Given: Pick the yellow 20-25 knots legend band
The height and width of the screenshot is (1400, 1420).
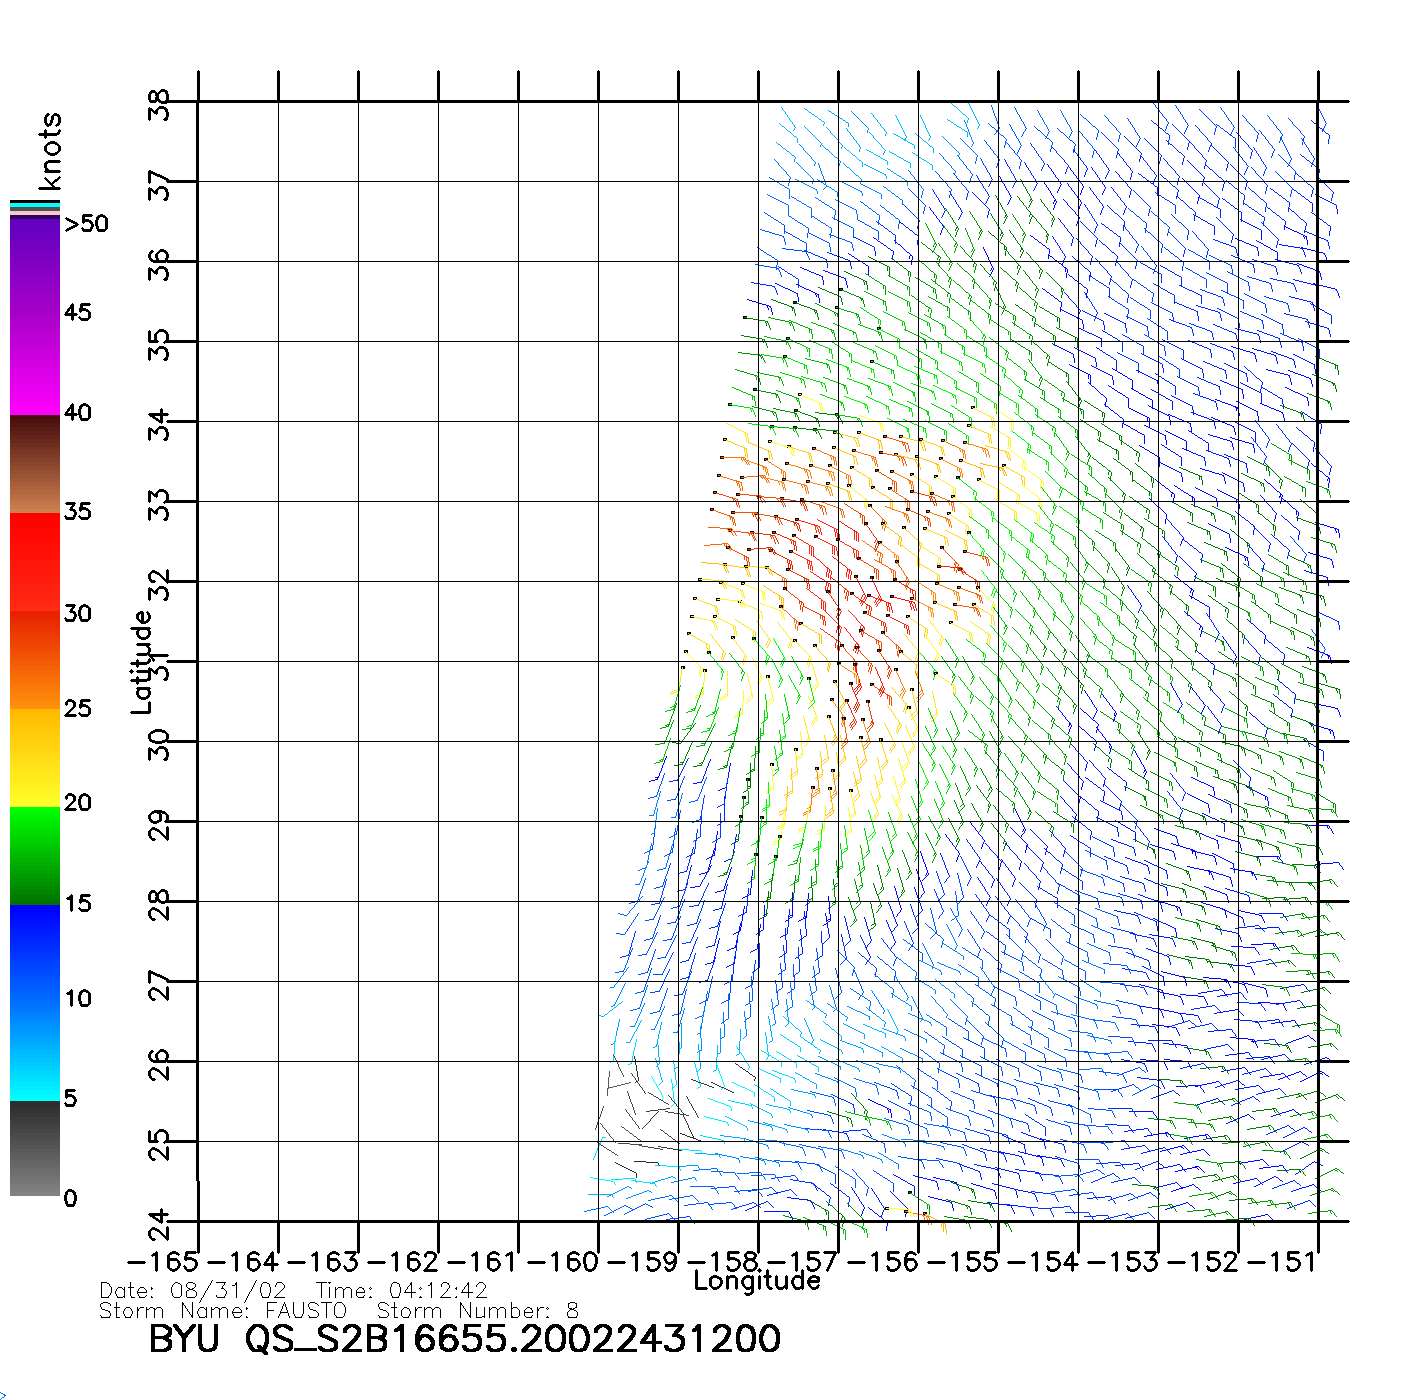Looking at the screenshot, I should [x=34, y=757].
